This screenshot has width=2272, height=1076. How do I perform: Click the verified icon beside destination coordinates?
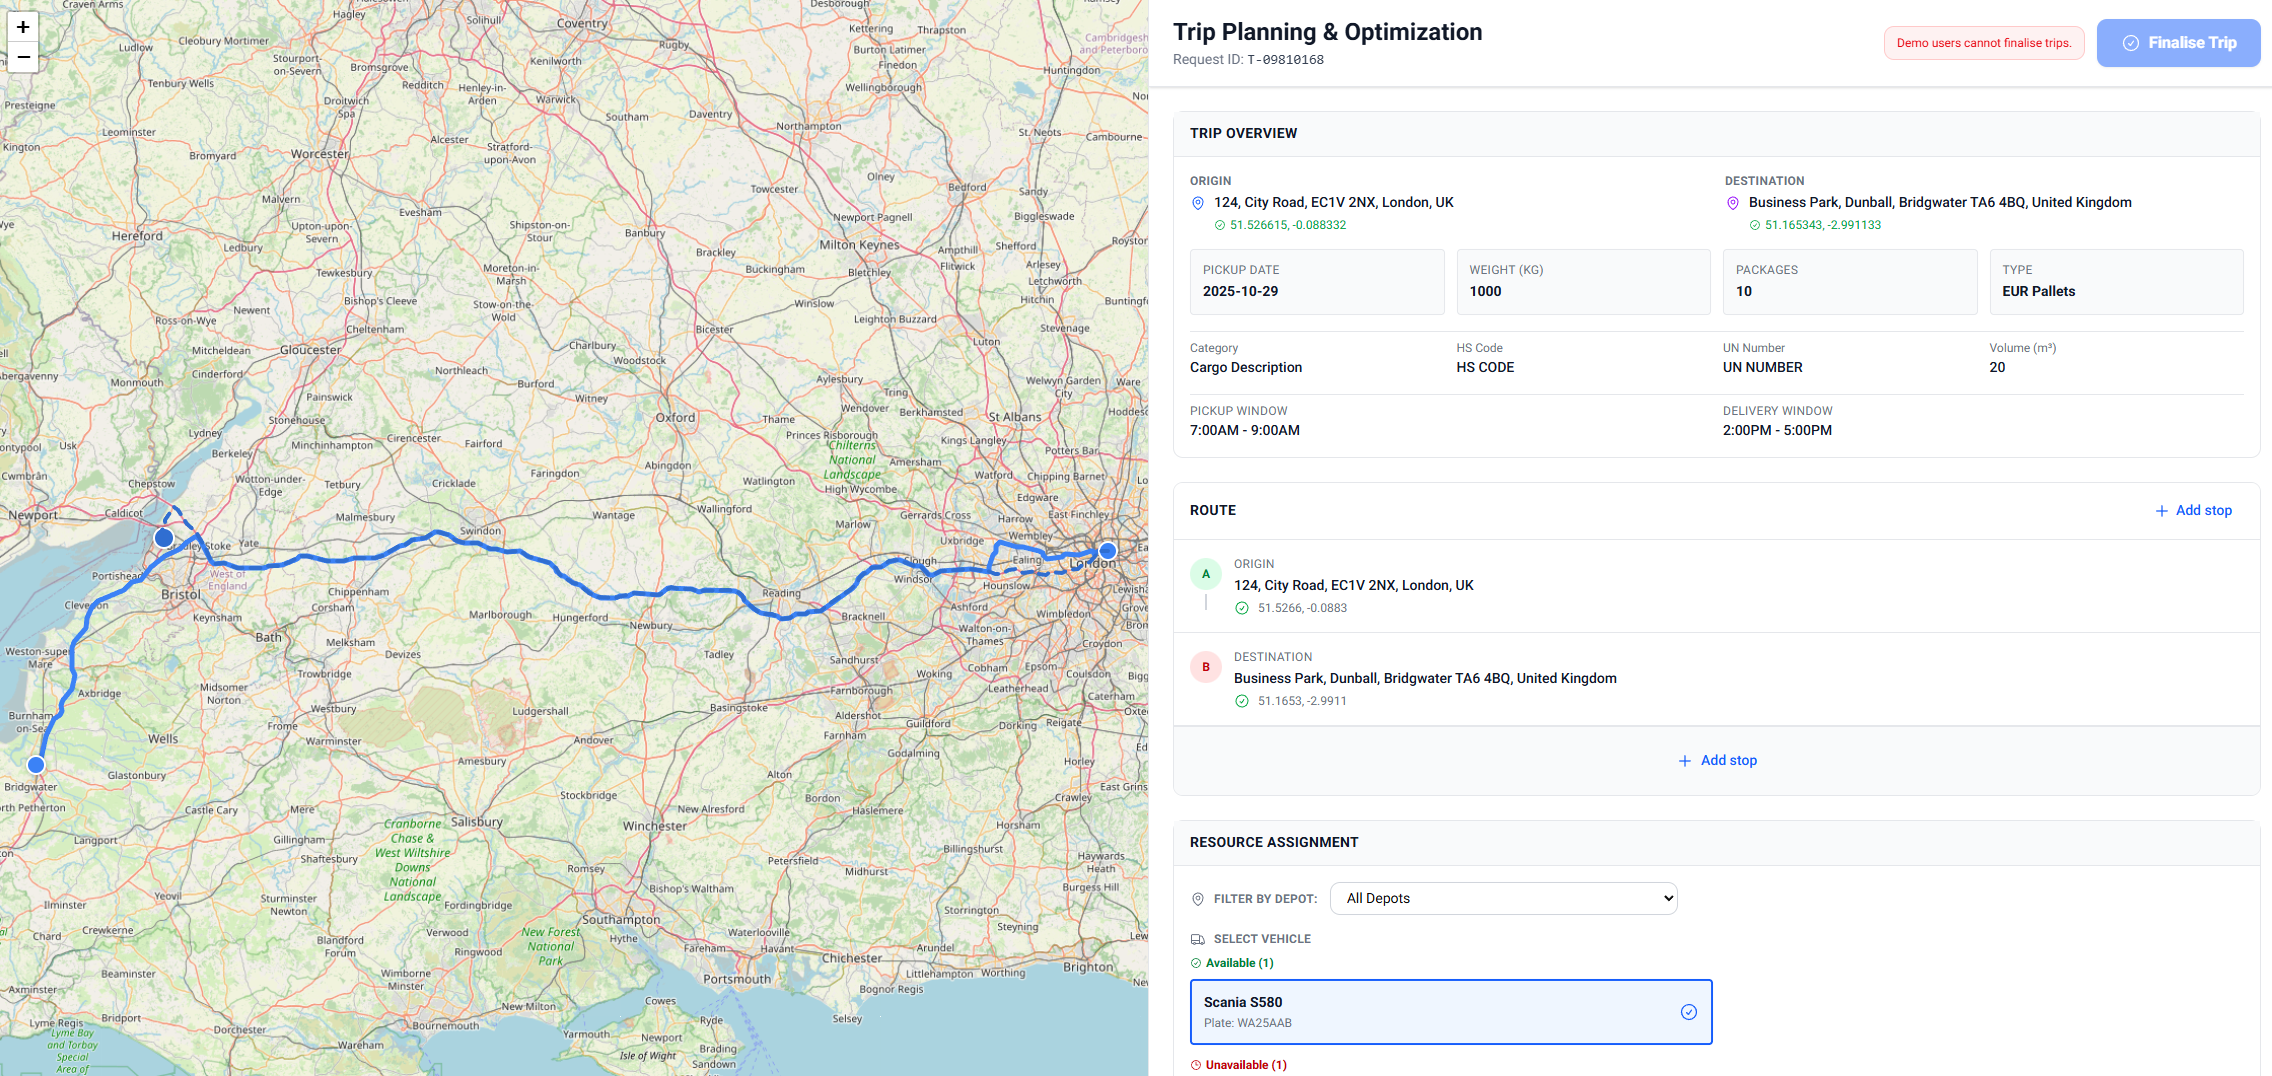1755,224
